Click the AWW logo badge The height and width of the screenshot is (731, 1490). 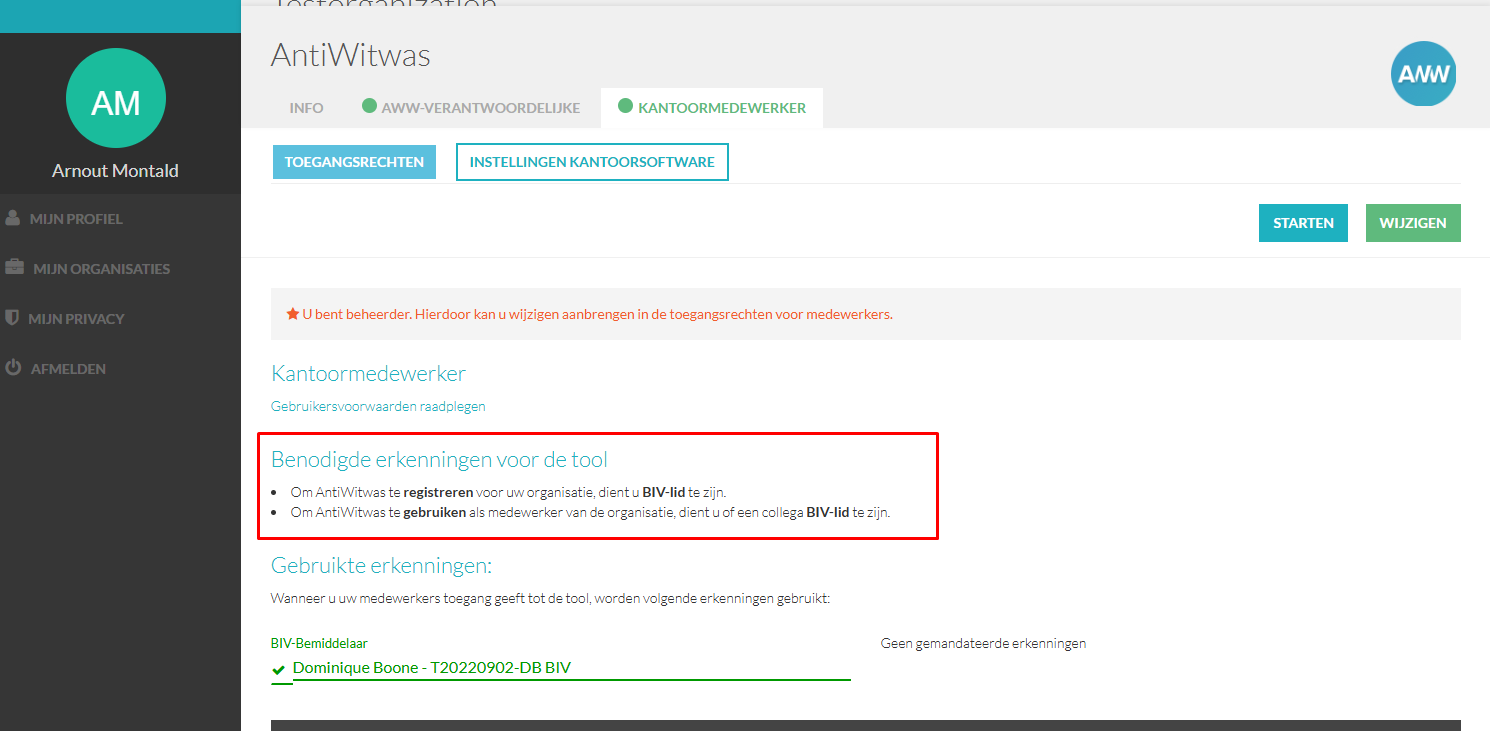click(1423, 73)
